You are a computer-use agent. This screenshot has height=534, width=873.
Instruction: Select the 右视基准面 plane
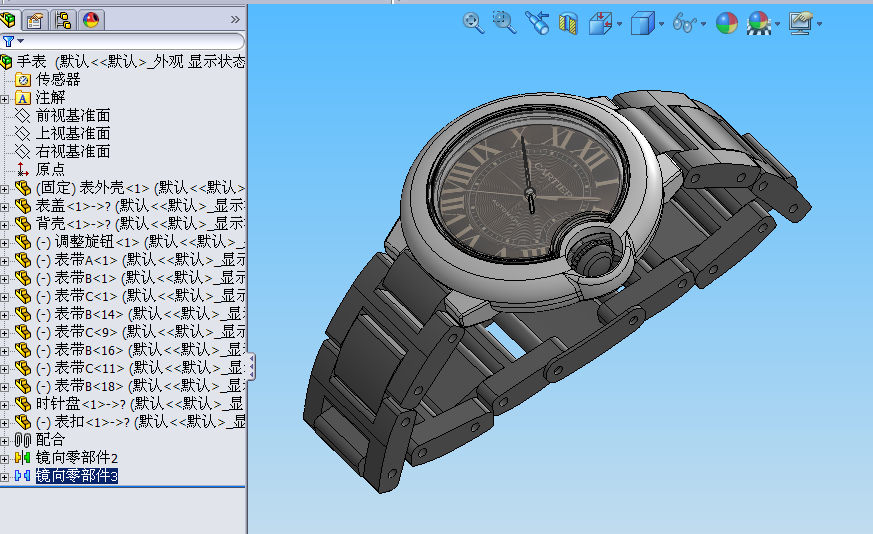(72, 151)
